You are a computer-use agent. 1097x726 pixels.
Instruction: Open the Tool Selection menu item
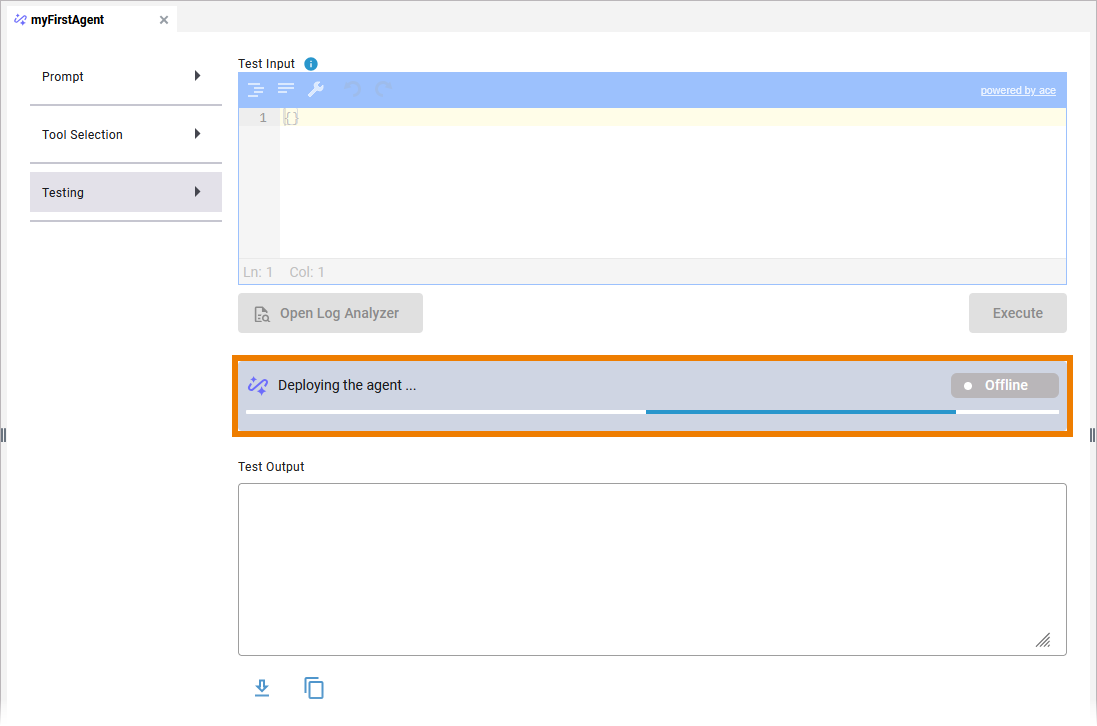click(x=83, y=135)
